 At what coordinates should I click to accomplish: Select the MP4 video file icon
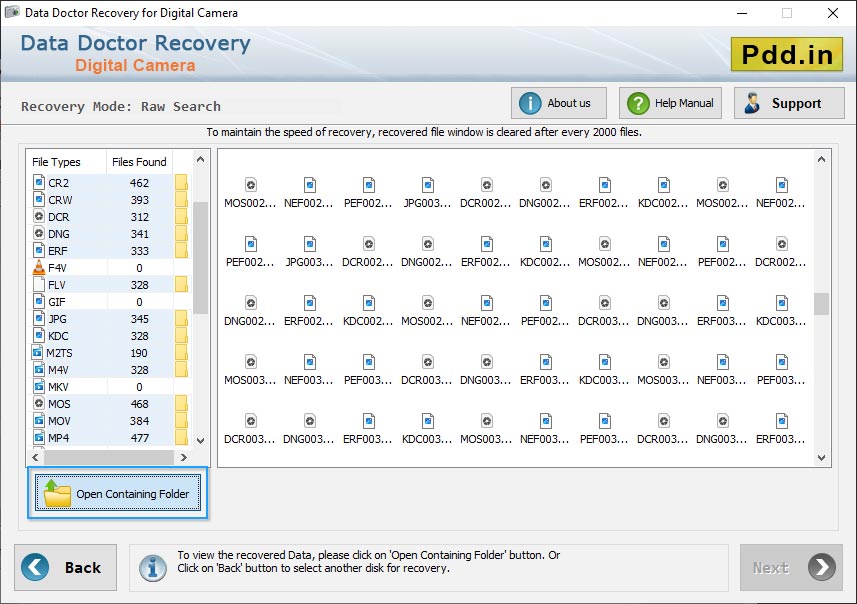pos(39,437)
